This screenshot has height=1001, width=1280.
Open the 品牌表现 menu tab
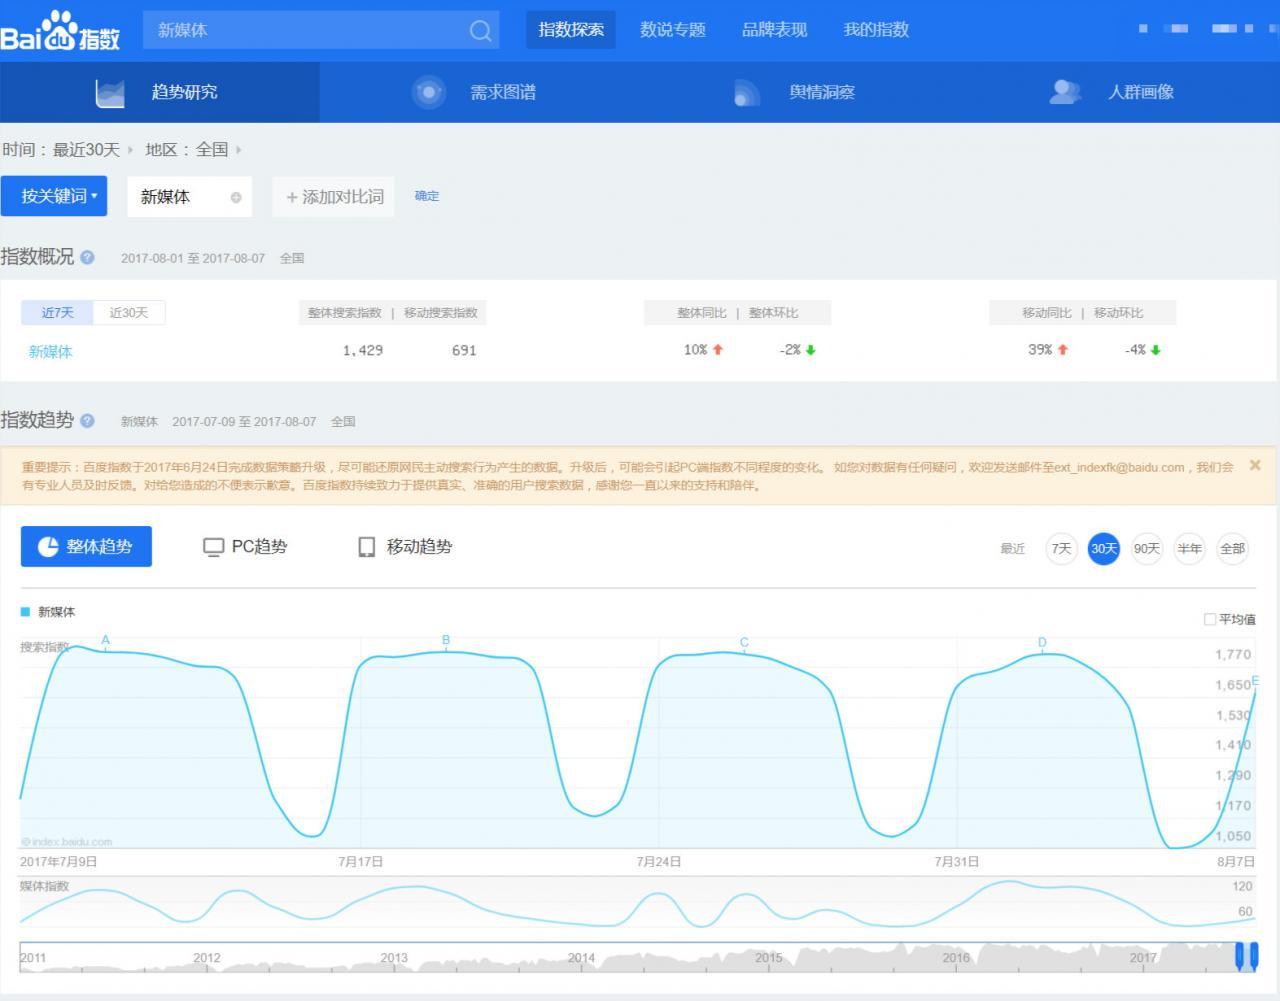tap(774, 30)
